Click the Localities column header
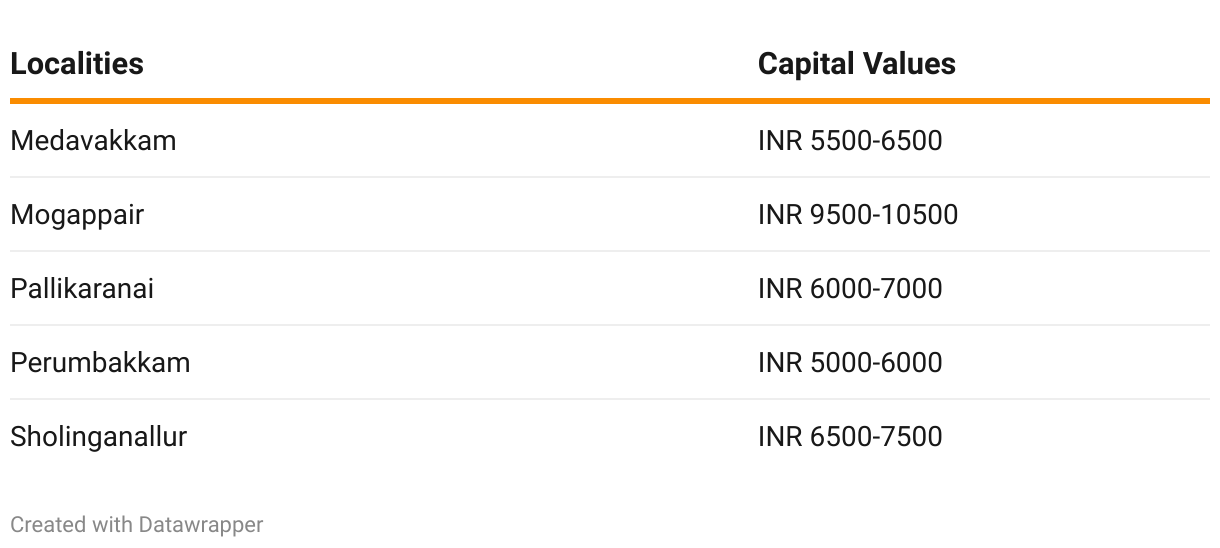 point(77,64)
